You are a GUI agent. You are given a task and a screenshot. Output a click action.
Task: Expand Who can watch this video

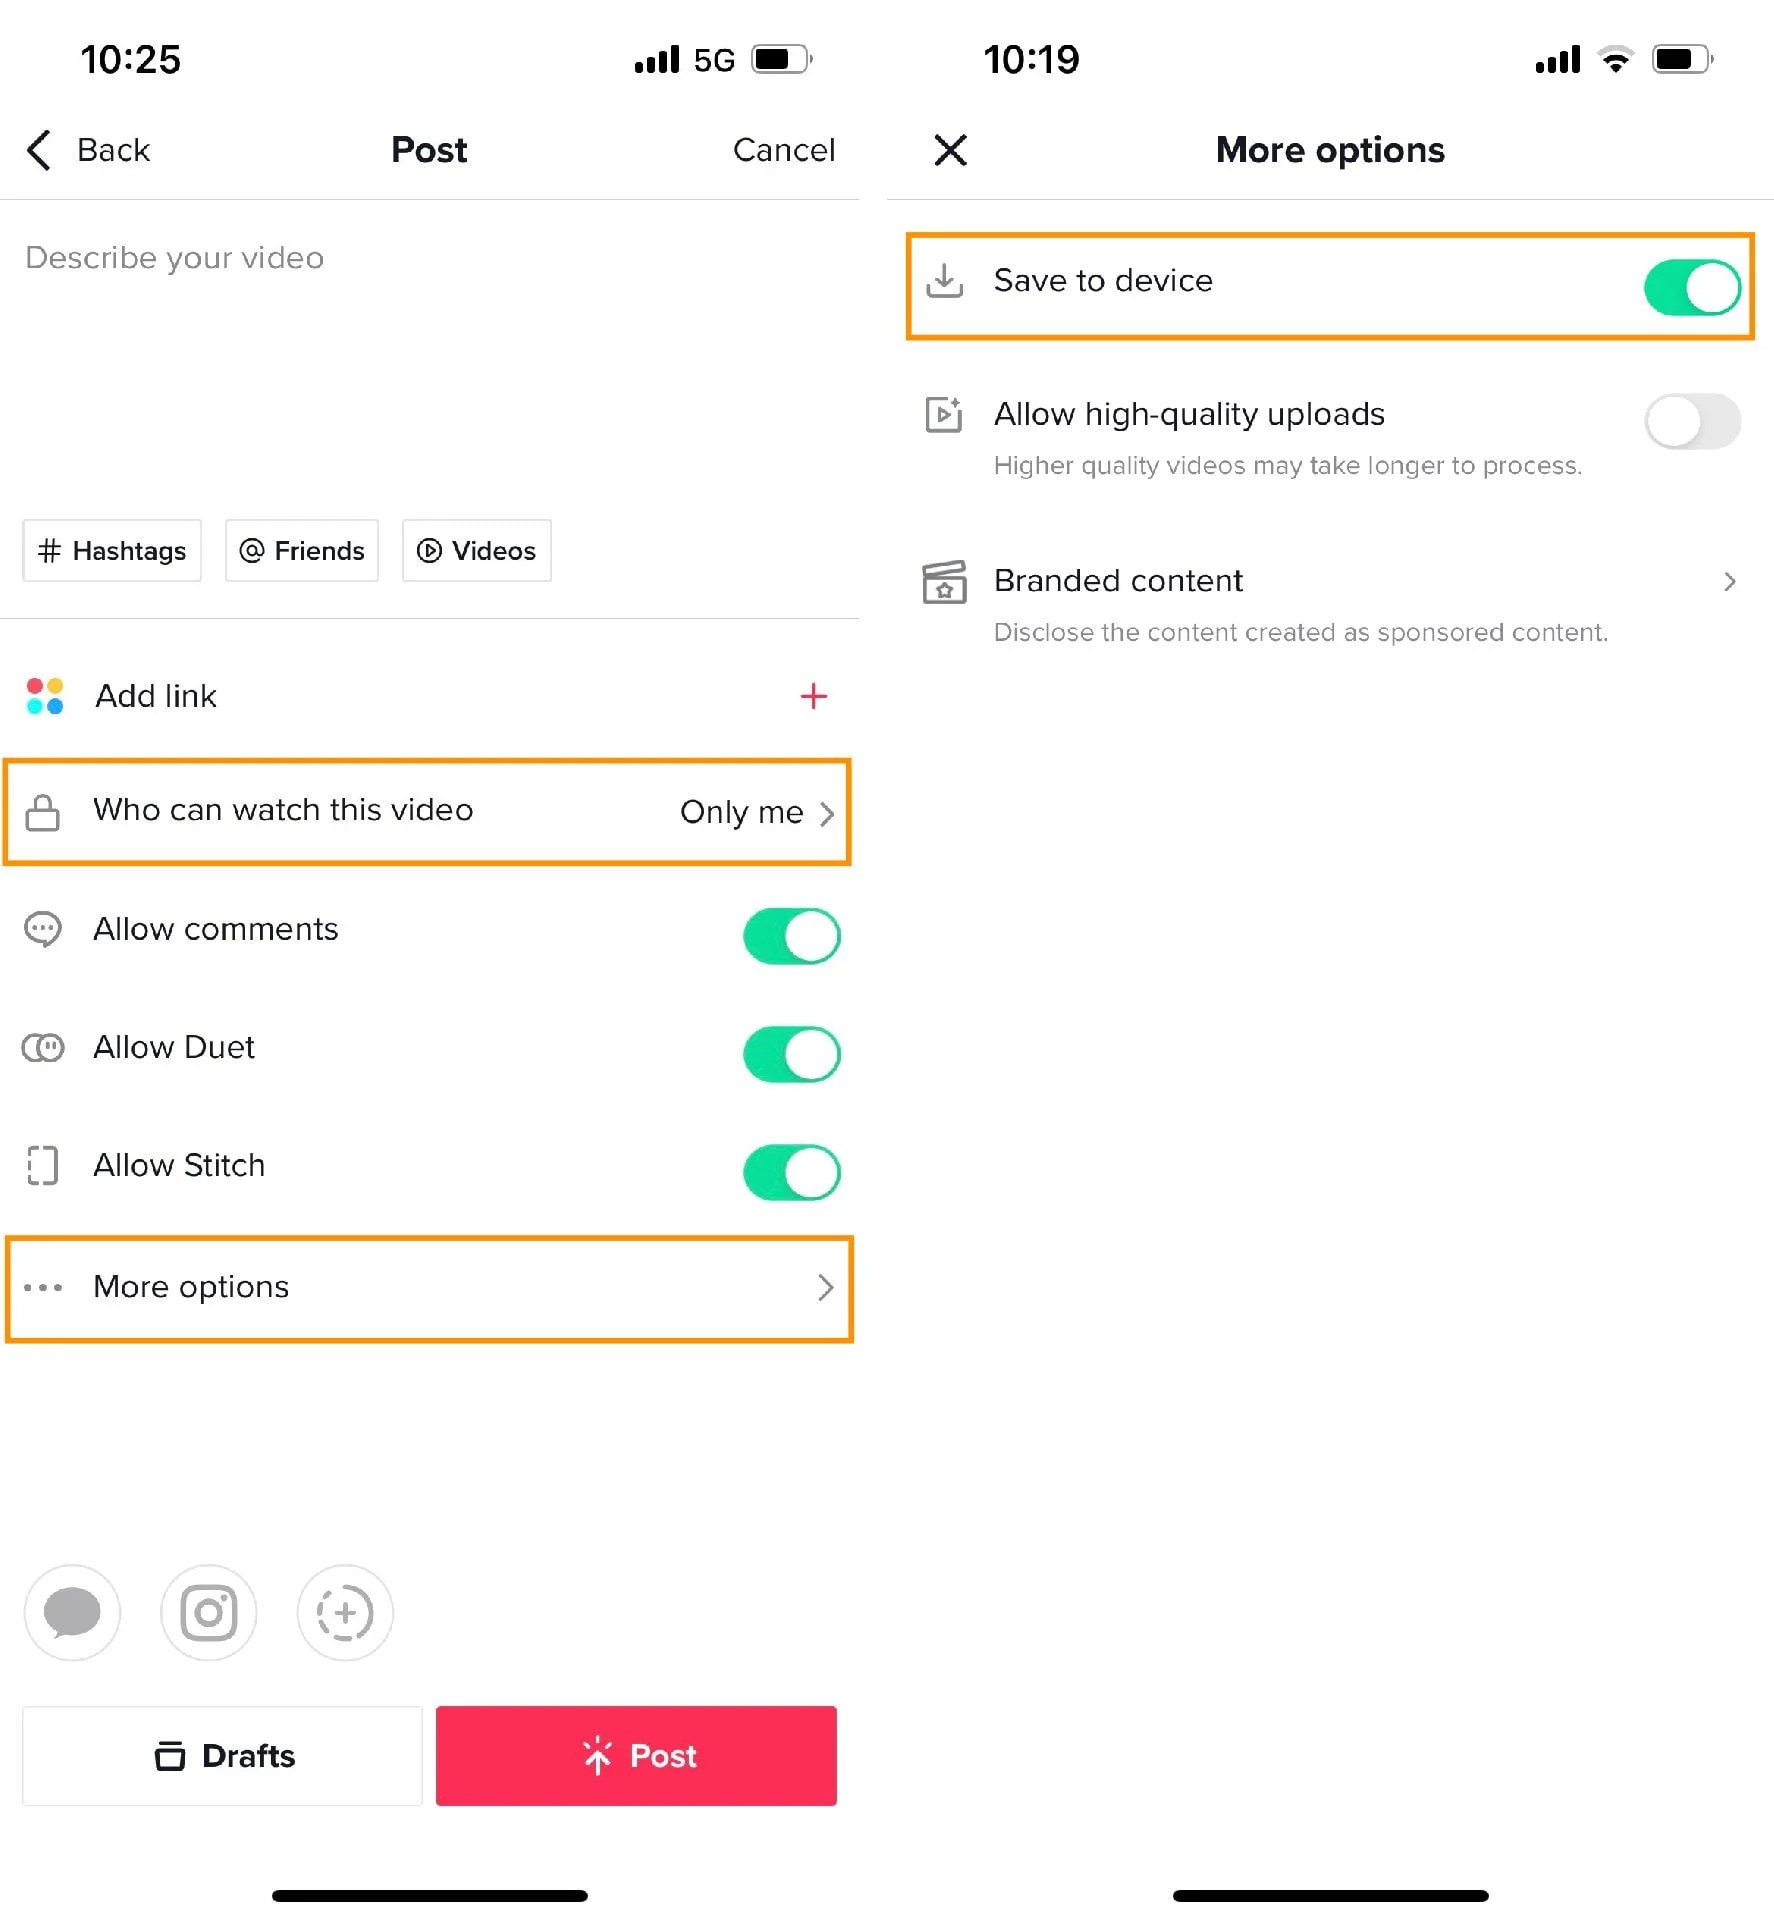pyautogui.click(x=428, y=812)
